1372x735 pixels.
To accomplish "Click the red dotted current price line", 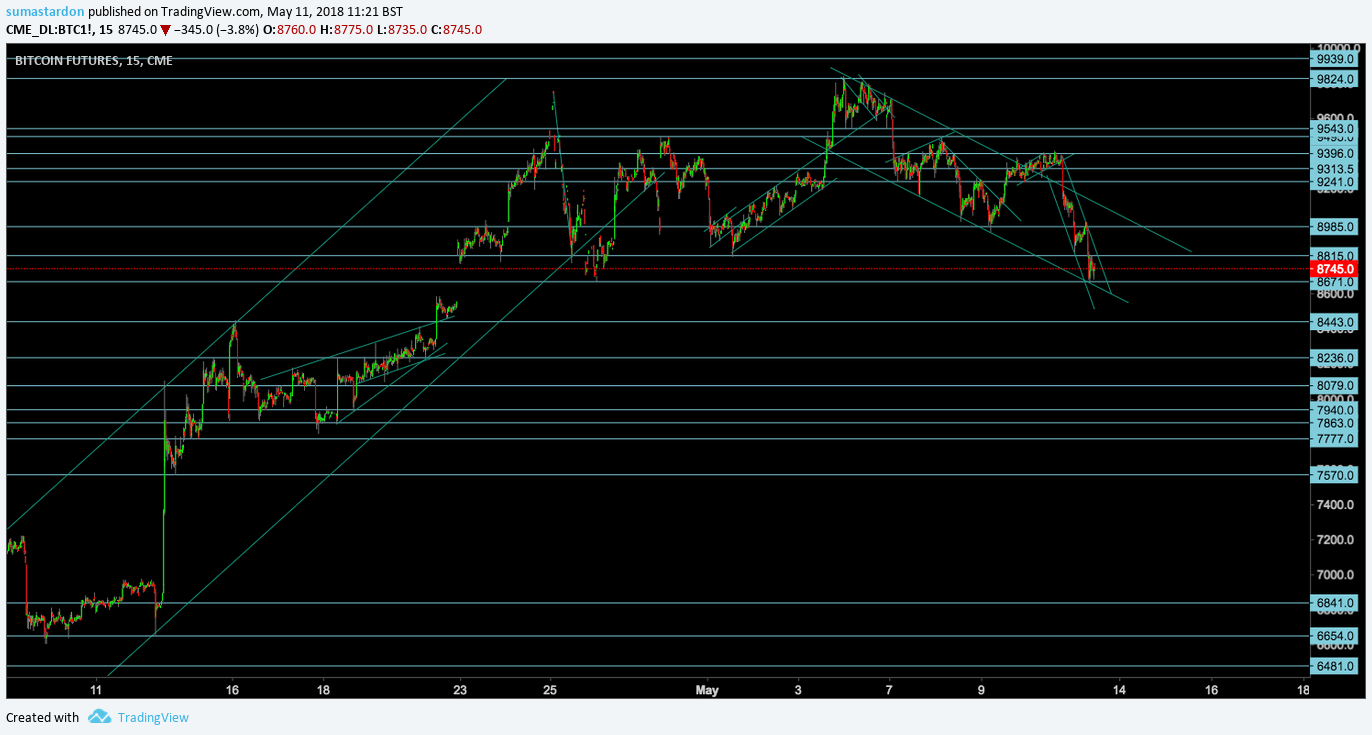I will pos(657,269).
